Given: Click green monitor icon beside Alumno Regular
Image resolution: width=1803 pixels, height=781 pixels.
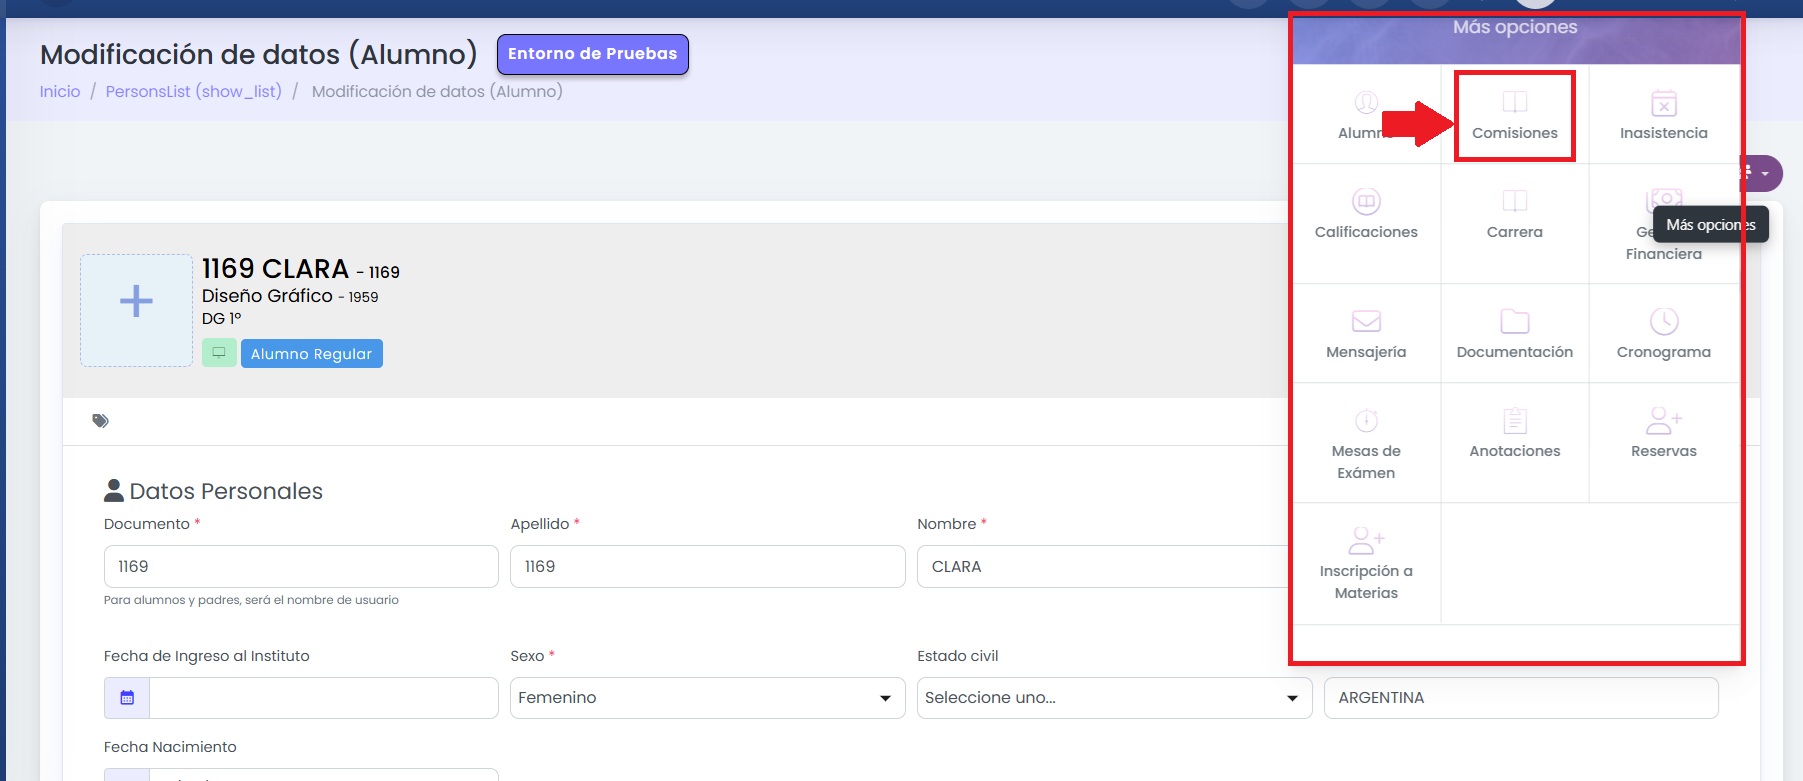Looking at the screenshot, I should click(x=219, y=353).
